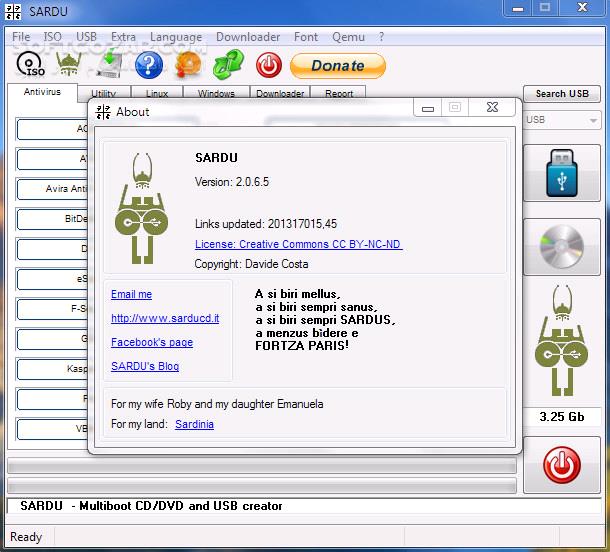This screenshot has height=552, width=610.
Task: Open the Language menu
Action: coord(176,37)
